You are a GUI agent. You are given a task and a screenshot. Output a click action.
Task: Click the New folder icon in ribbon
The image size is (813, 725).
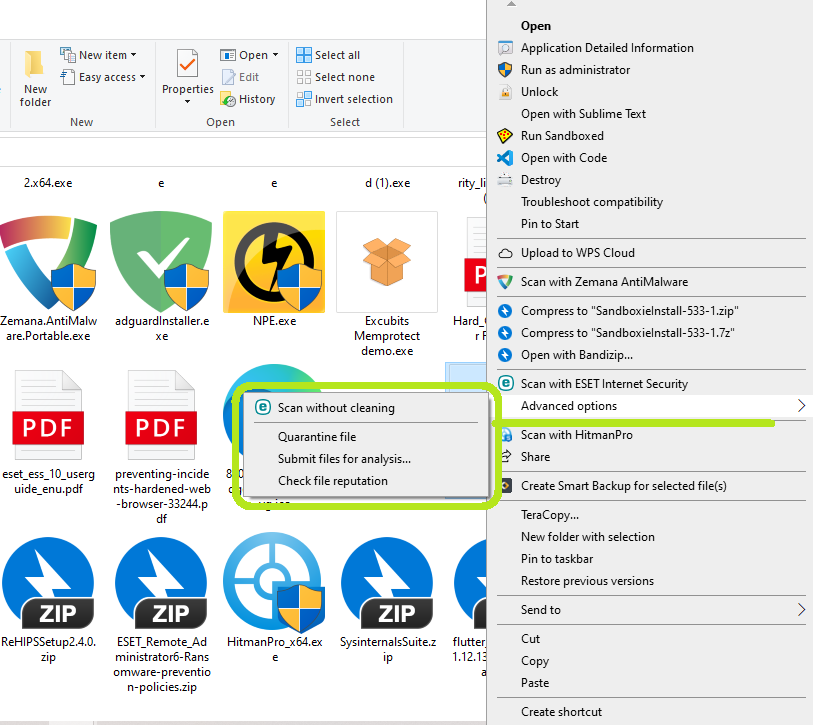pos(35,78)
